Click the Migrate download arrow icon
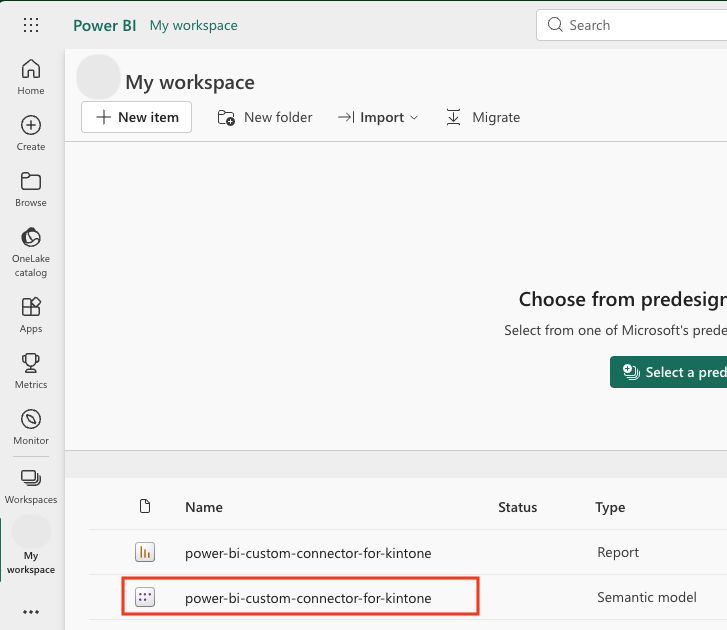727x630 pixels. [453, 117]
